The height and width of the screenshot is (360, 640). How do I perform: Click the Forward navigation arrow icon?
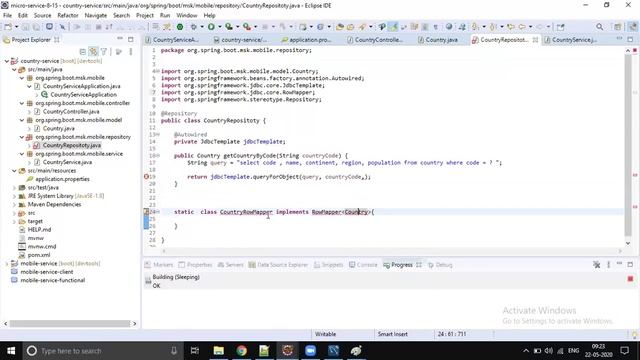coord(540,27)
